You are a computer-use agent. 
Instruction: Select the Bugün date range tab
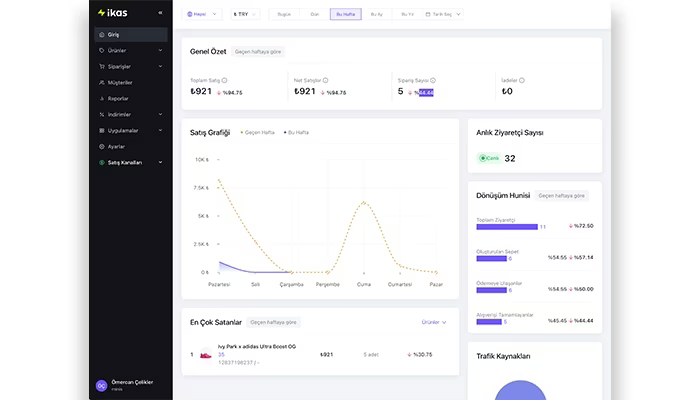[284, 14]
